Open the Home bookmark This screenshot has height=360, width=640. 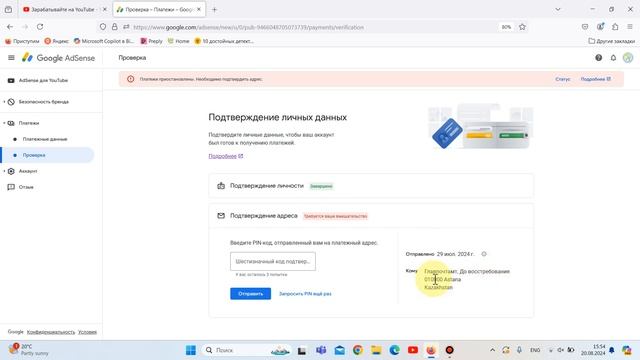pos(178,41)
